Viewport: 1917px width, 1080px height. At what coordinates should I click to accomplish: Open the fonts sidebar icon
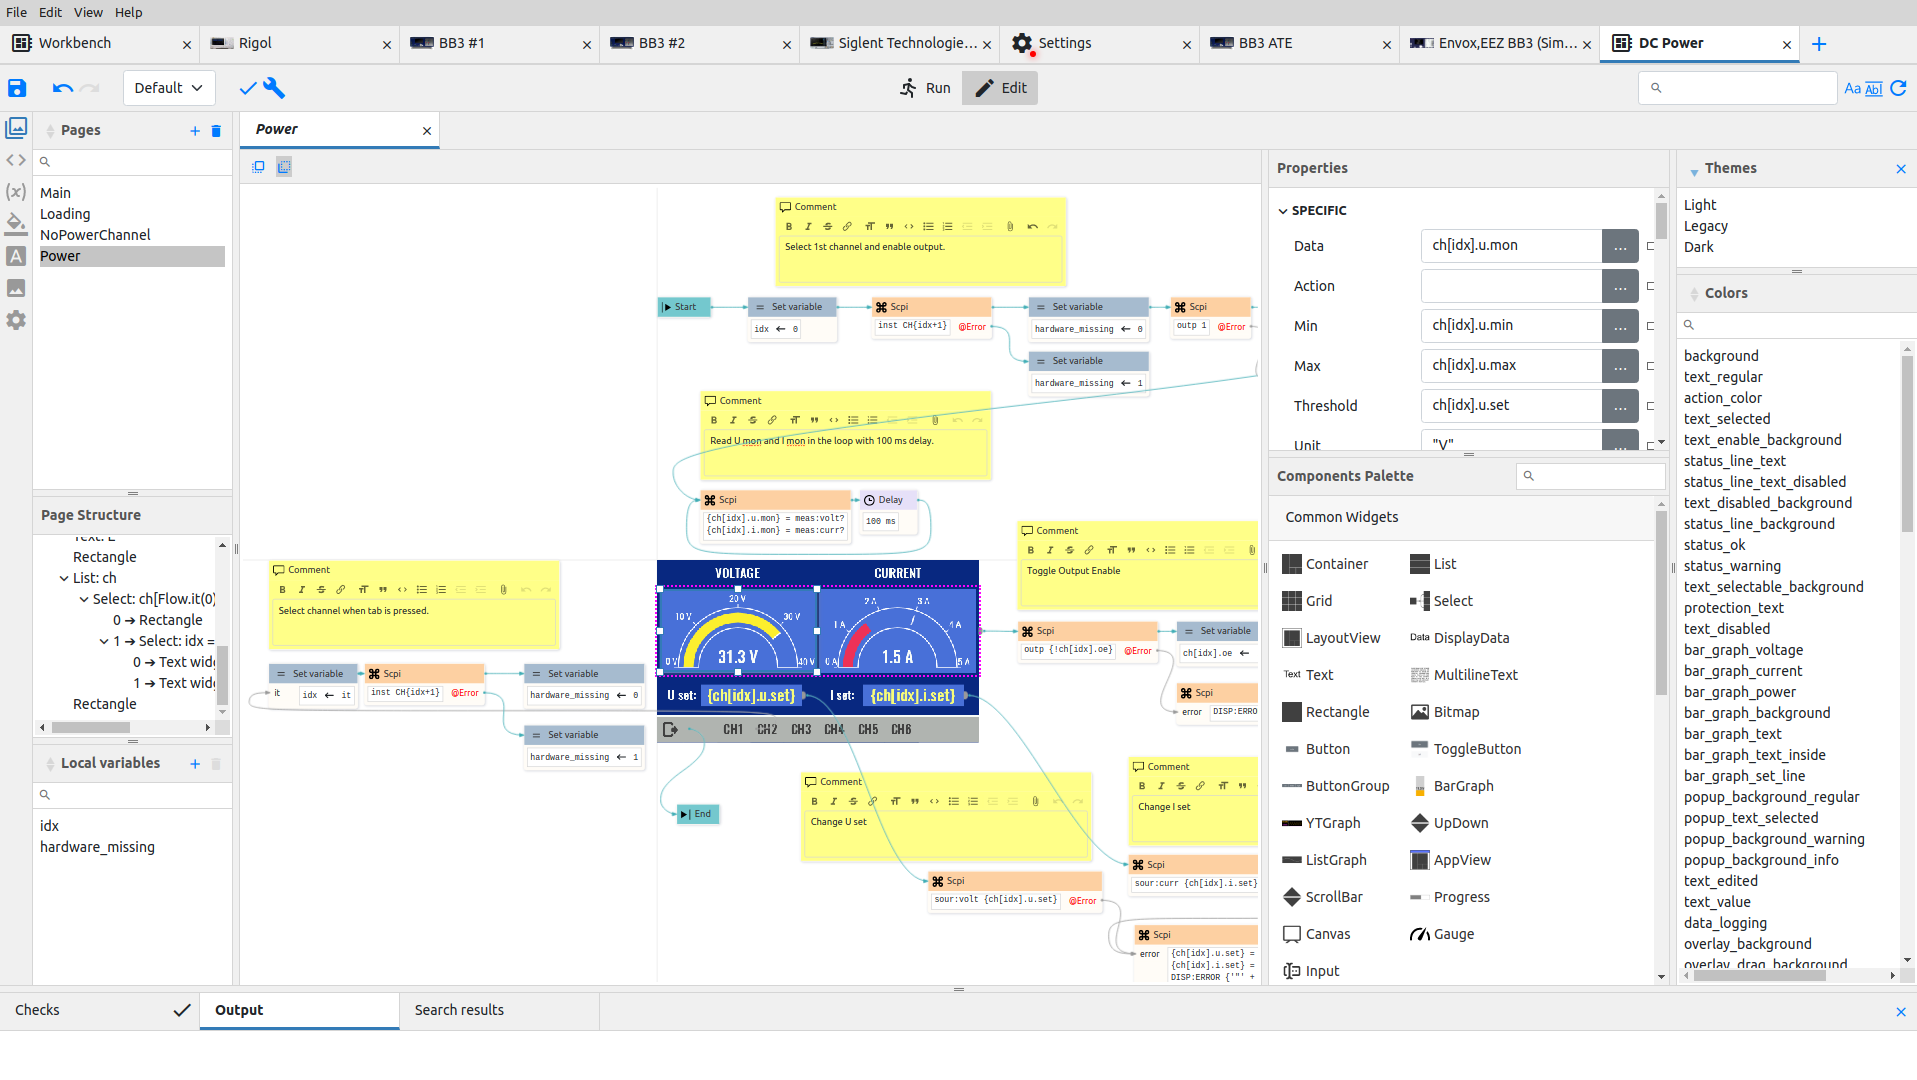click(16, 256)
